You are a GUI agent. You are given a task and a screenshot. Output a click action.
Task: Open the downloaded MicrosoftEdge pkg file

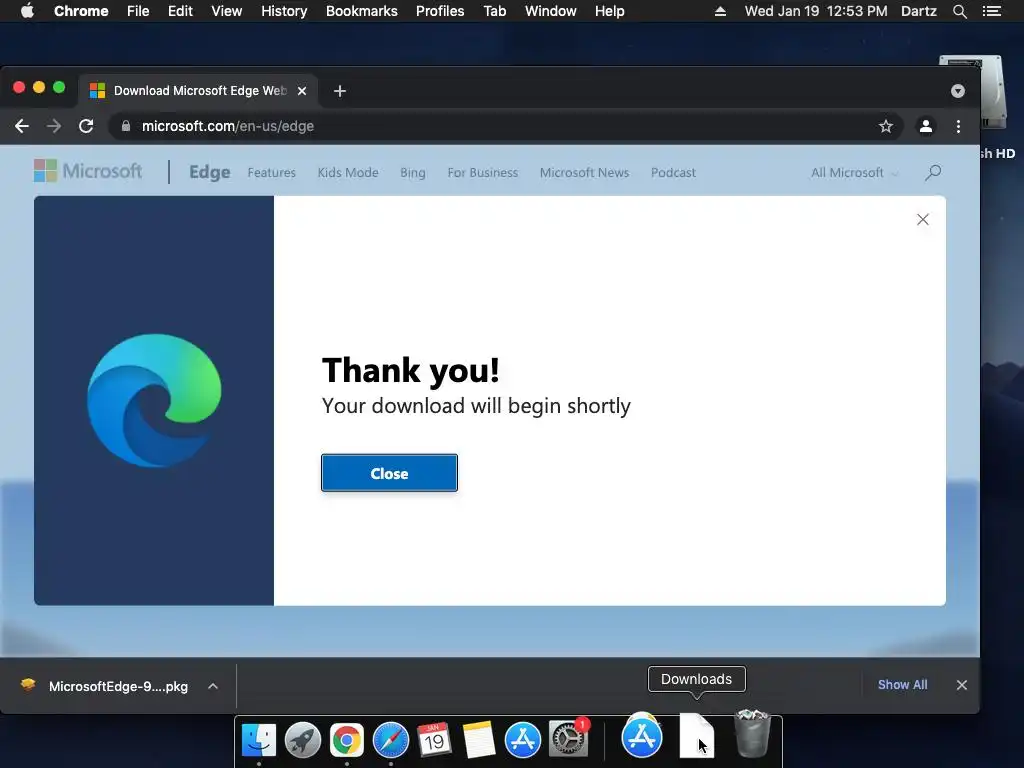pos(106,686)
